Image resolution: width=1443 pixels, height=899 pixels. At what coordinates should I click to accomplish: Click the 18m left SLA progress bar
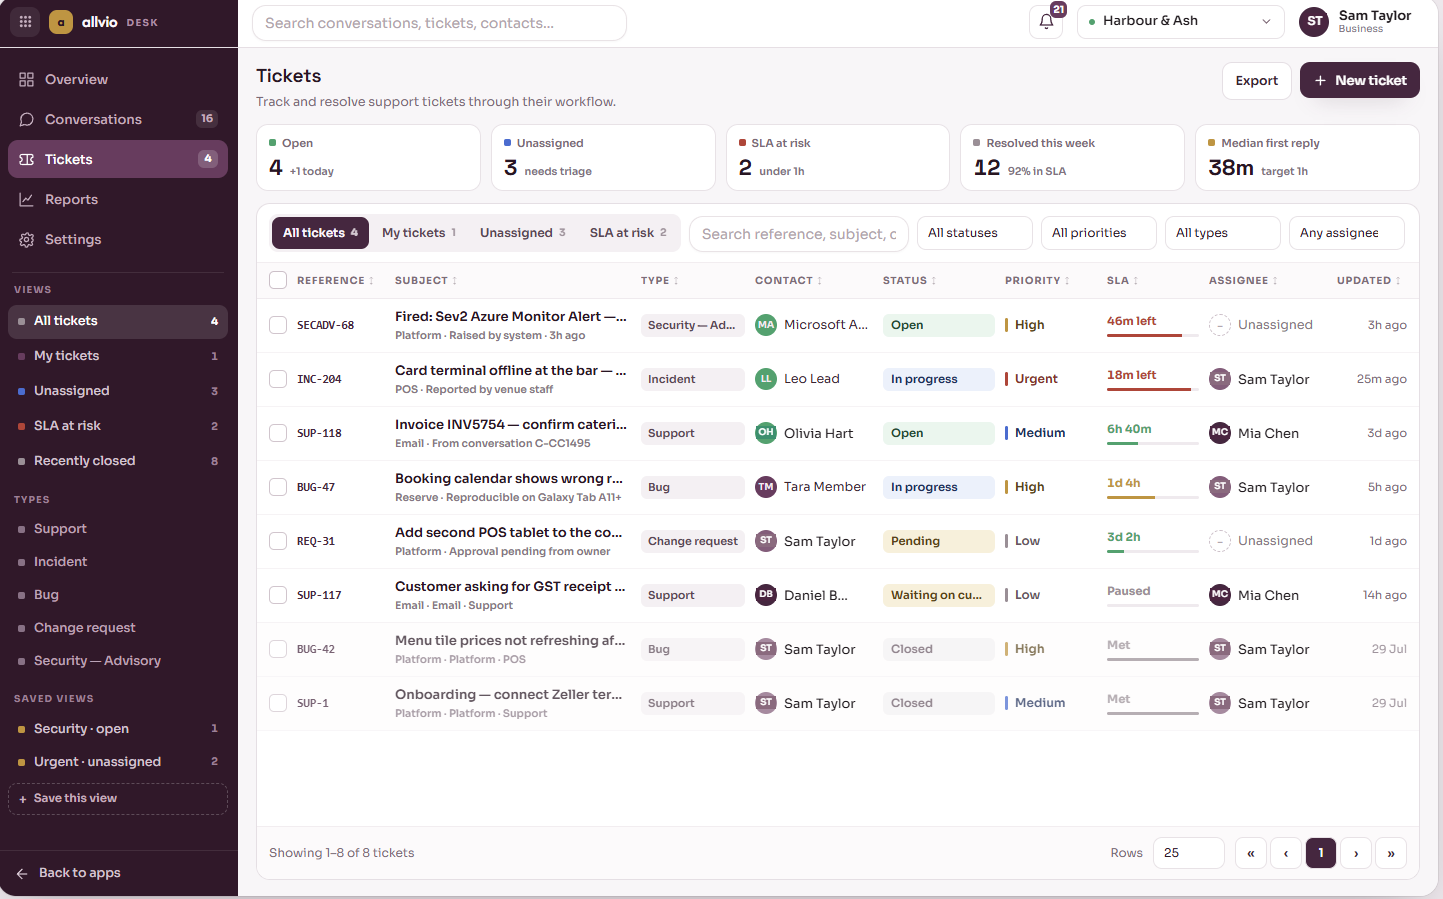[1152, 389]
